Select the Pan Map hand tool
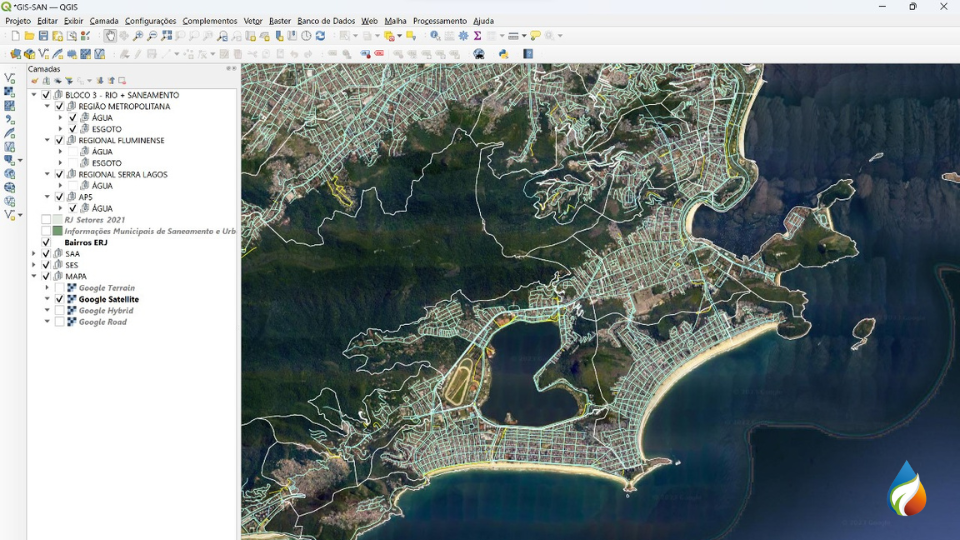960x540 pixels. pyautogui.click(x=110, y=36)
